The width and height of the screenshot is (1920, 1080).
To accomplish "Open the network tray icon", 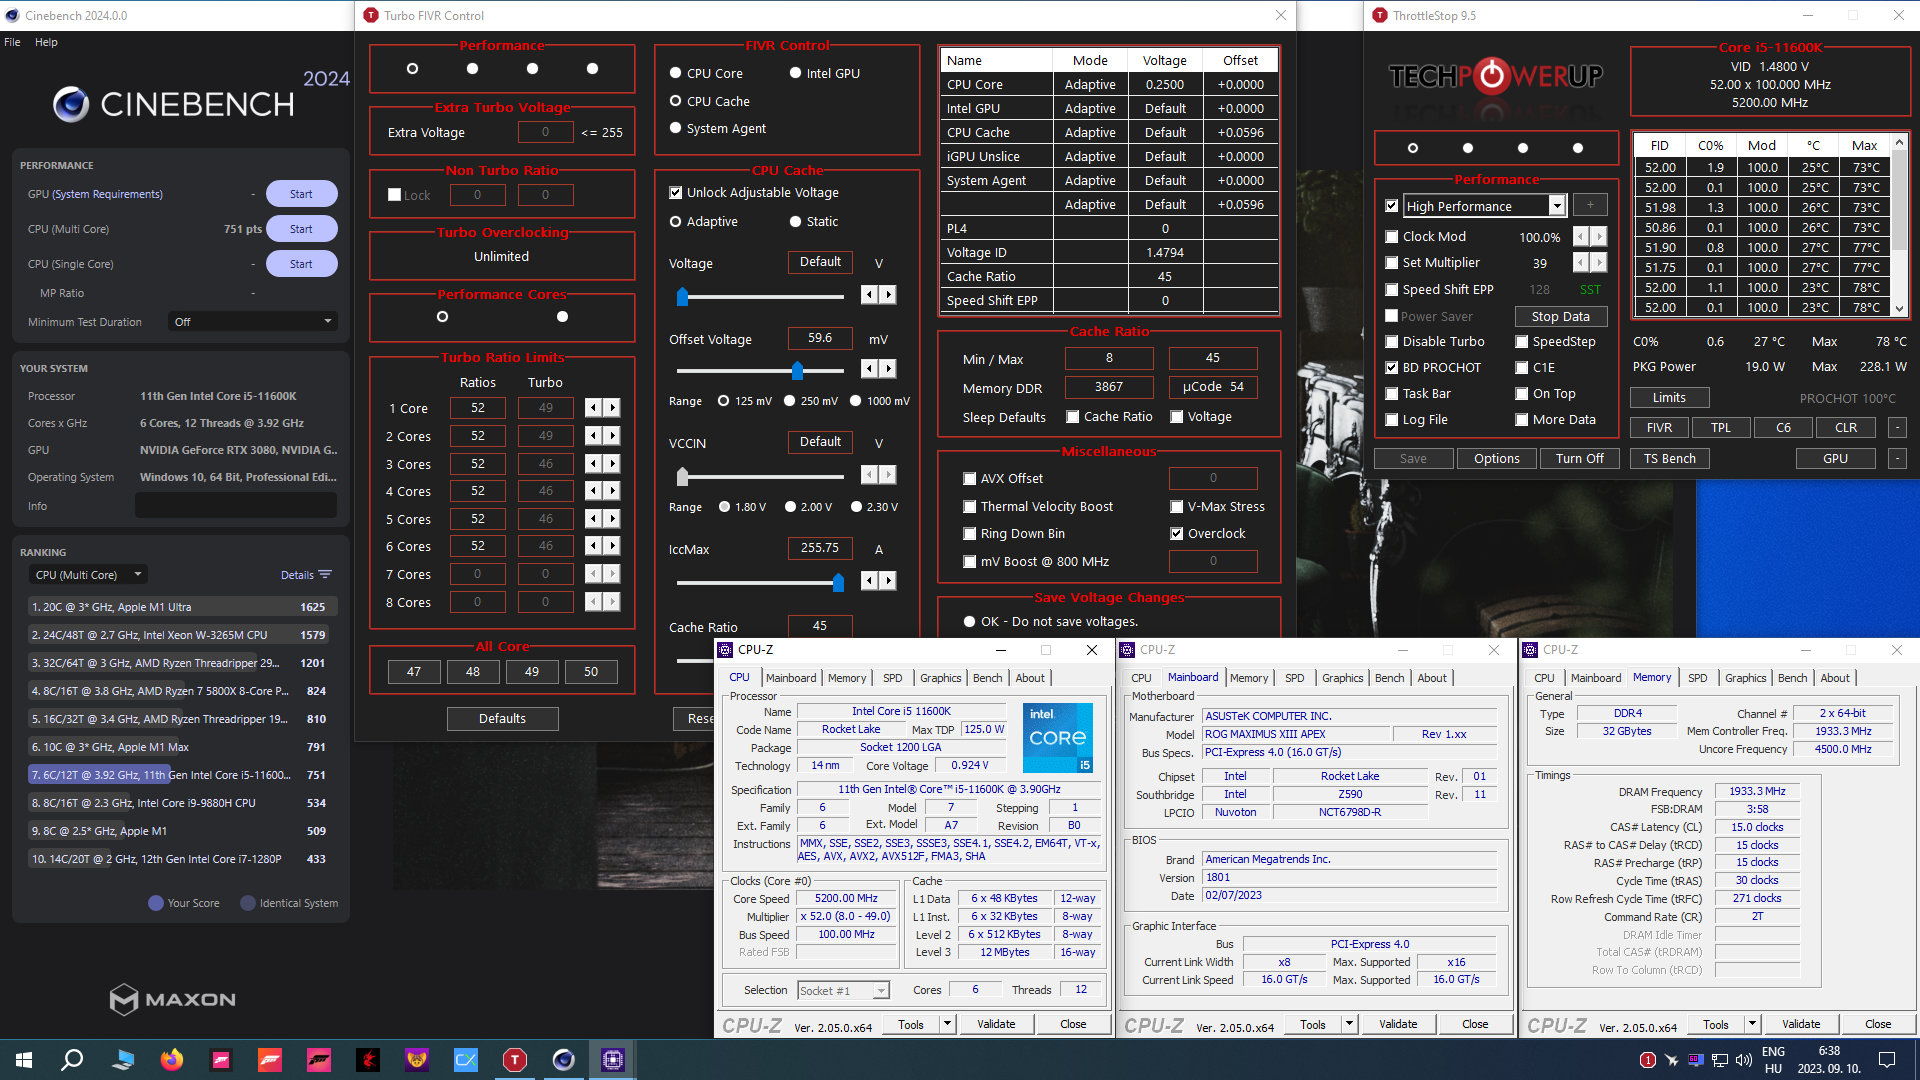I will click(x=1720, y=1060).
